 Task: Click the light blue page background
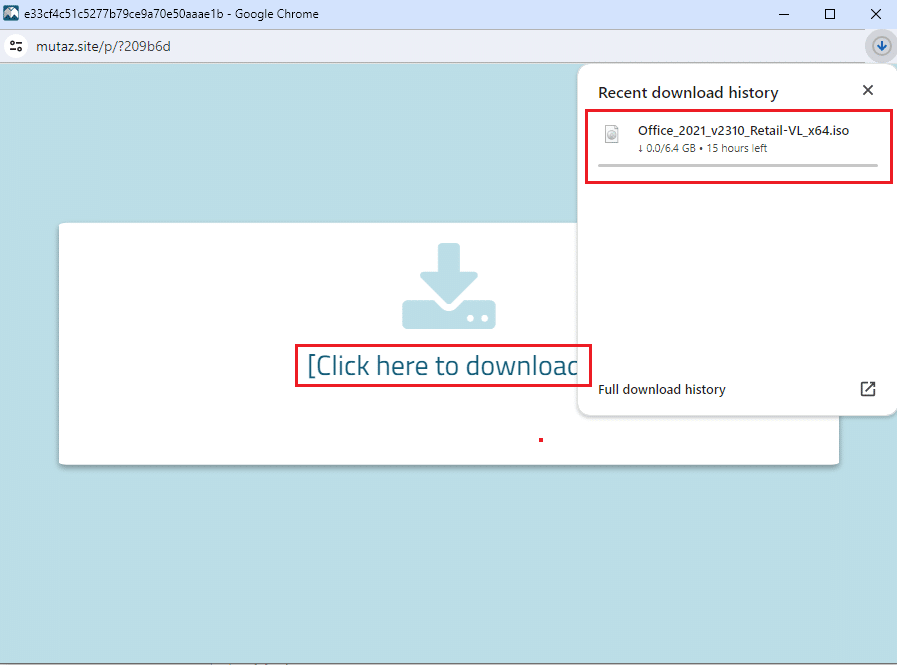pos(300,560)
